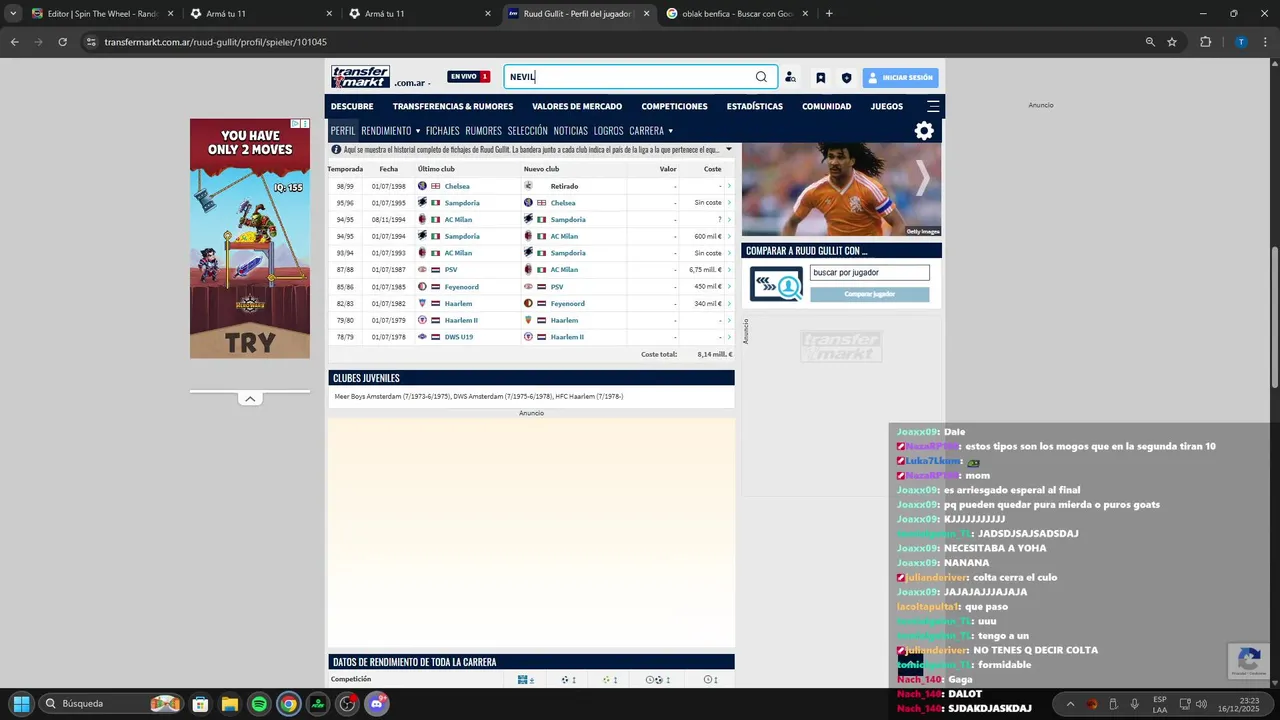This screenshot has height=720, width=1280.
Task: Open TRANSFERENCIAS & RUMORES menu
Action: point(453,106)
